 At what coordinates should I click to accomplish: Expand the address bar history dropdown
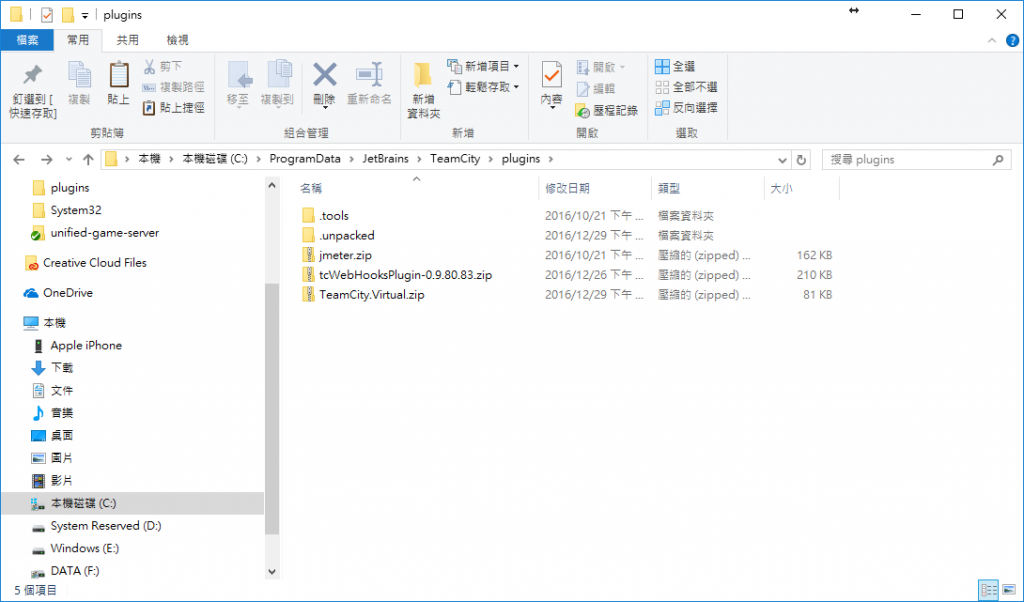782,160
